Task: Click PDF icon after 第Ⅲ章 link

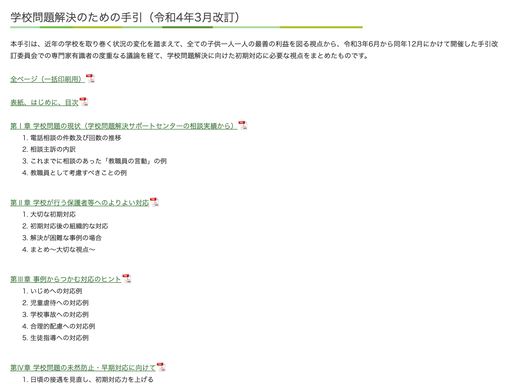Action: [127, 278]
